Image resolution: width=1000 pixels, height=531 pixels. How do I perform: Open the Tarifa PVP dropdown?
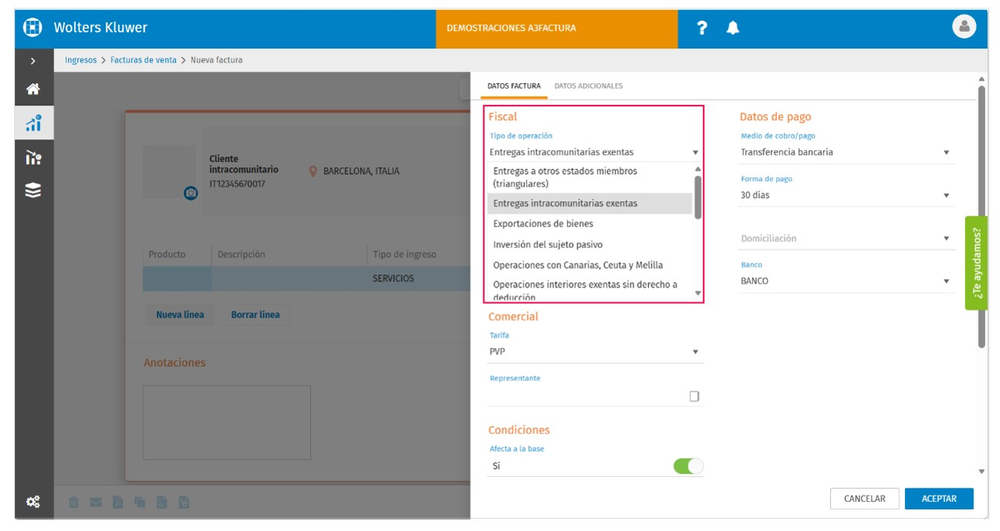[x=594, y=352]
